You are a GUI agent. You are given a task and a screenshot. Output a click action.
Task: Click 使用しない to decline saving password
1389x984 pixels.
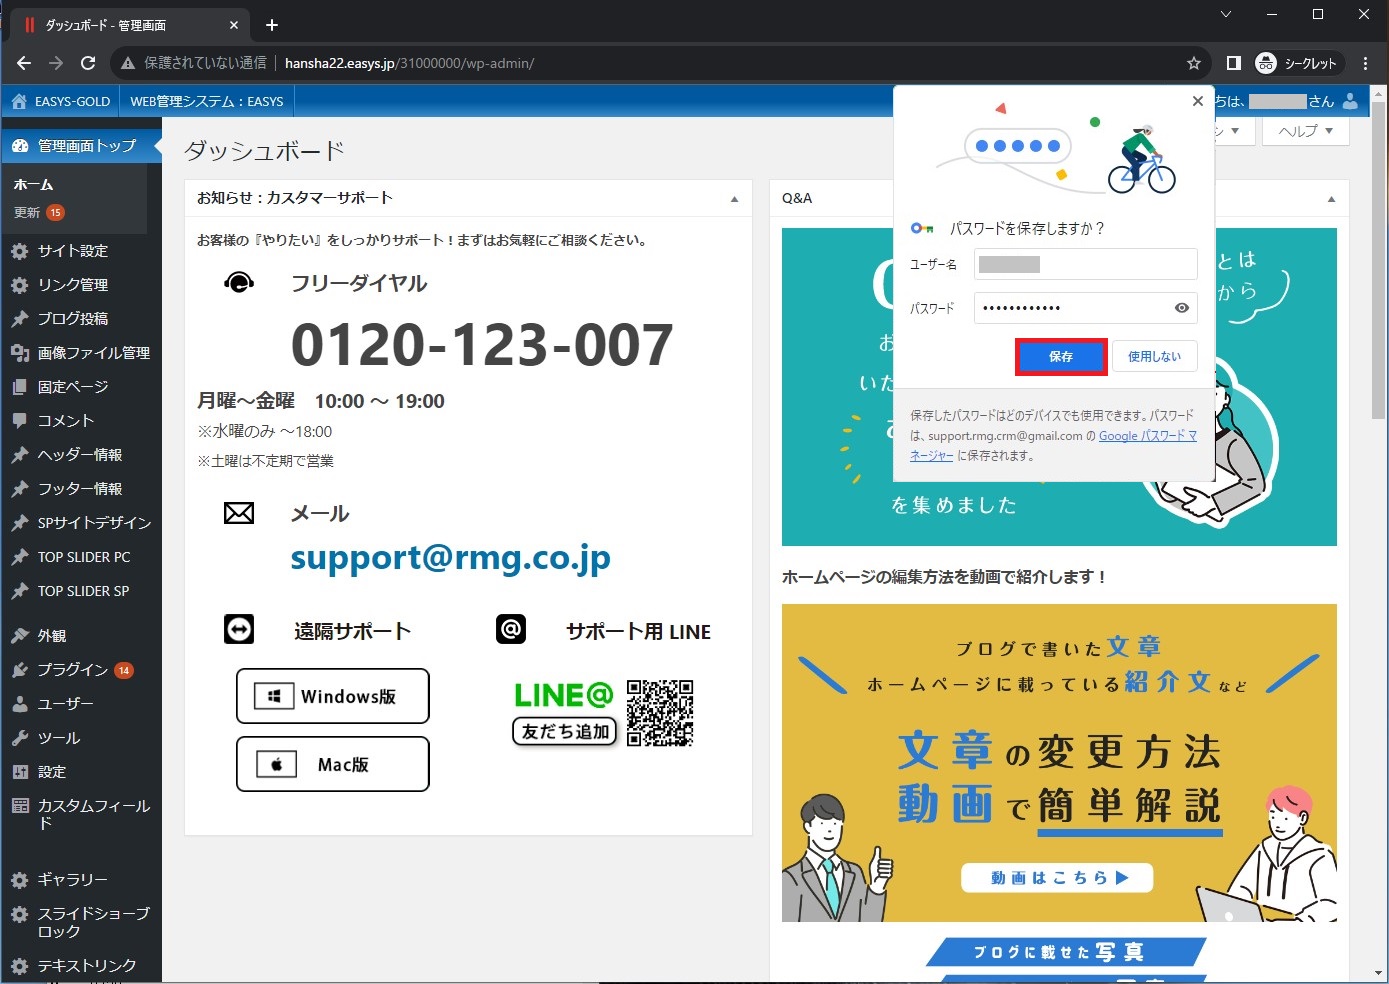click(1154, 357)
